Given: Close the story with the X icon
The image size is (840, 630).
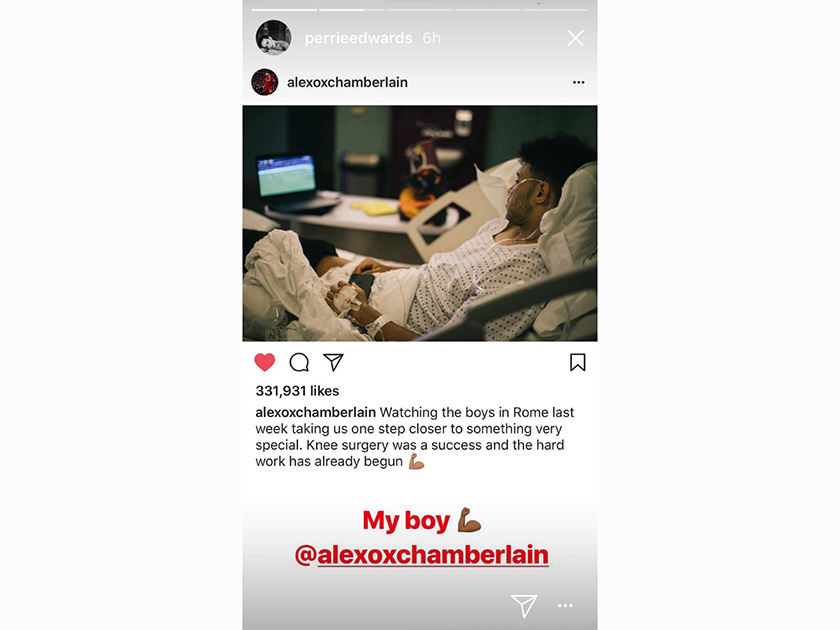Looking at the screenshot, I should click(x=575, y=38).
